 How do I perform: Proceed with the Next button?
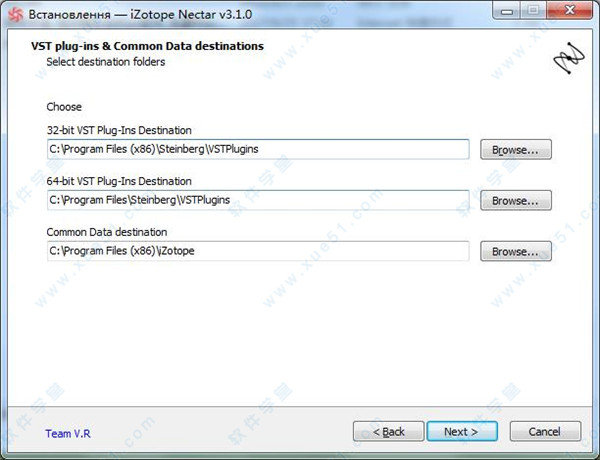tap(462, 432)
